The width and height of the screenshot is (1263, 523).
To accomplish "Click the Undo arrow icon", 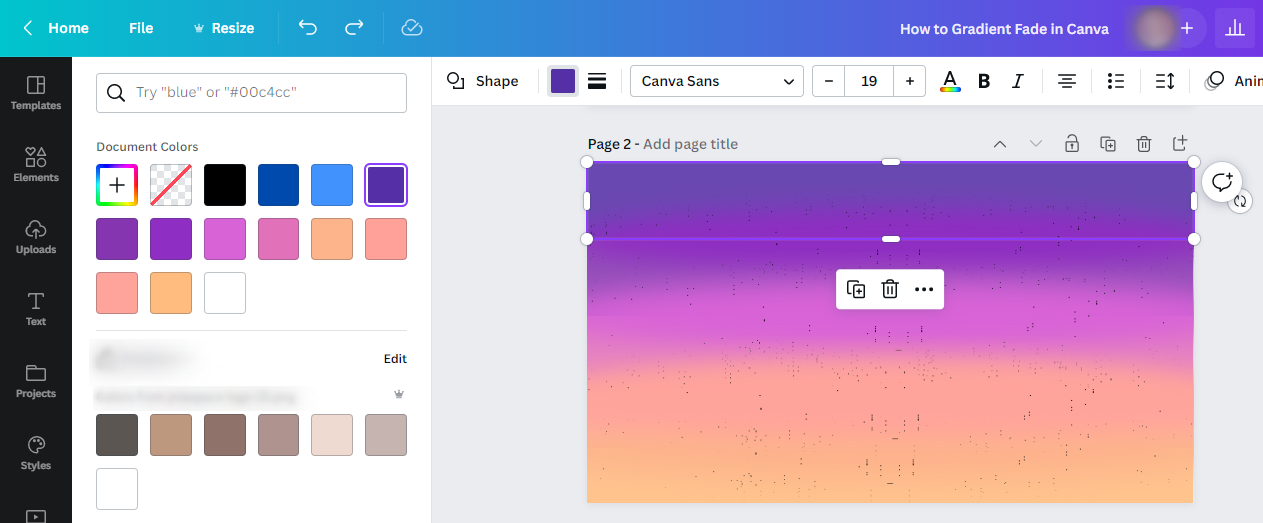I will point(308,28).
